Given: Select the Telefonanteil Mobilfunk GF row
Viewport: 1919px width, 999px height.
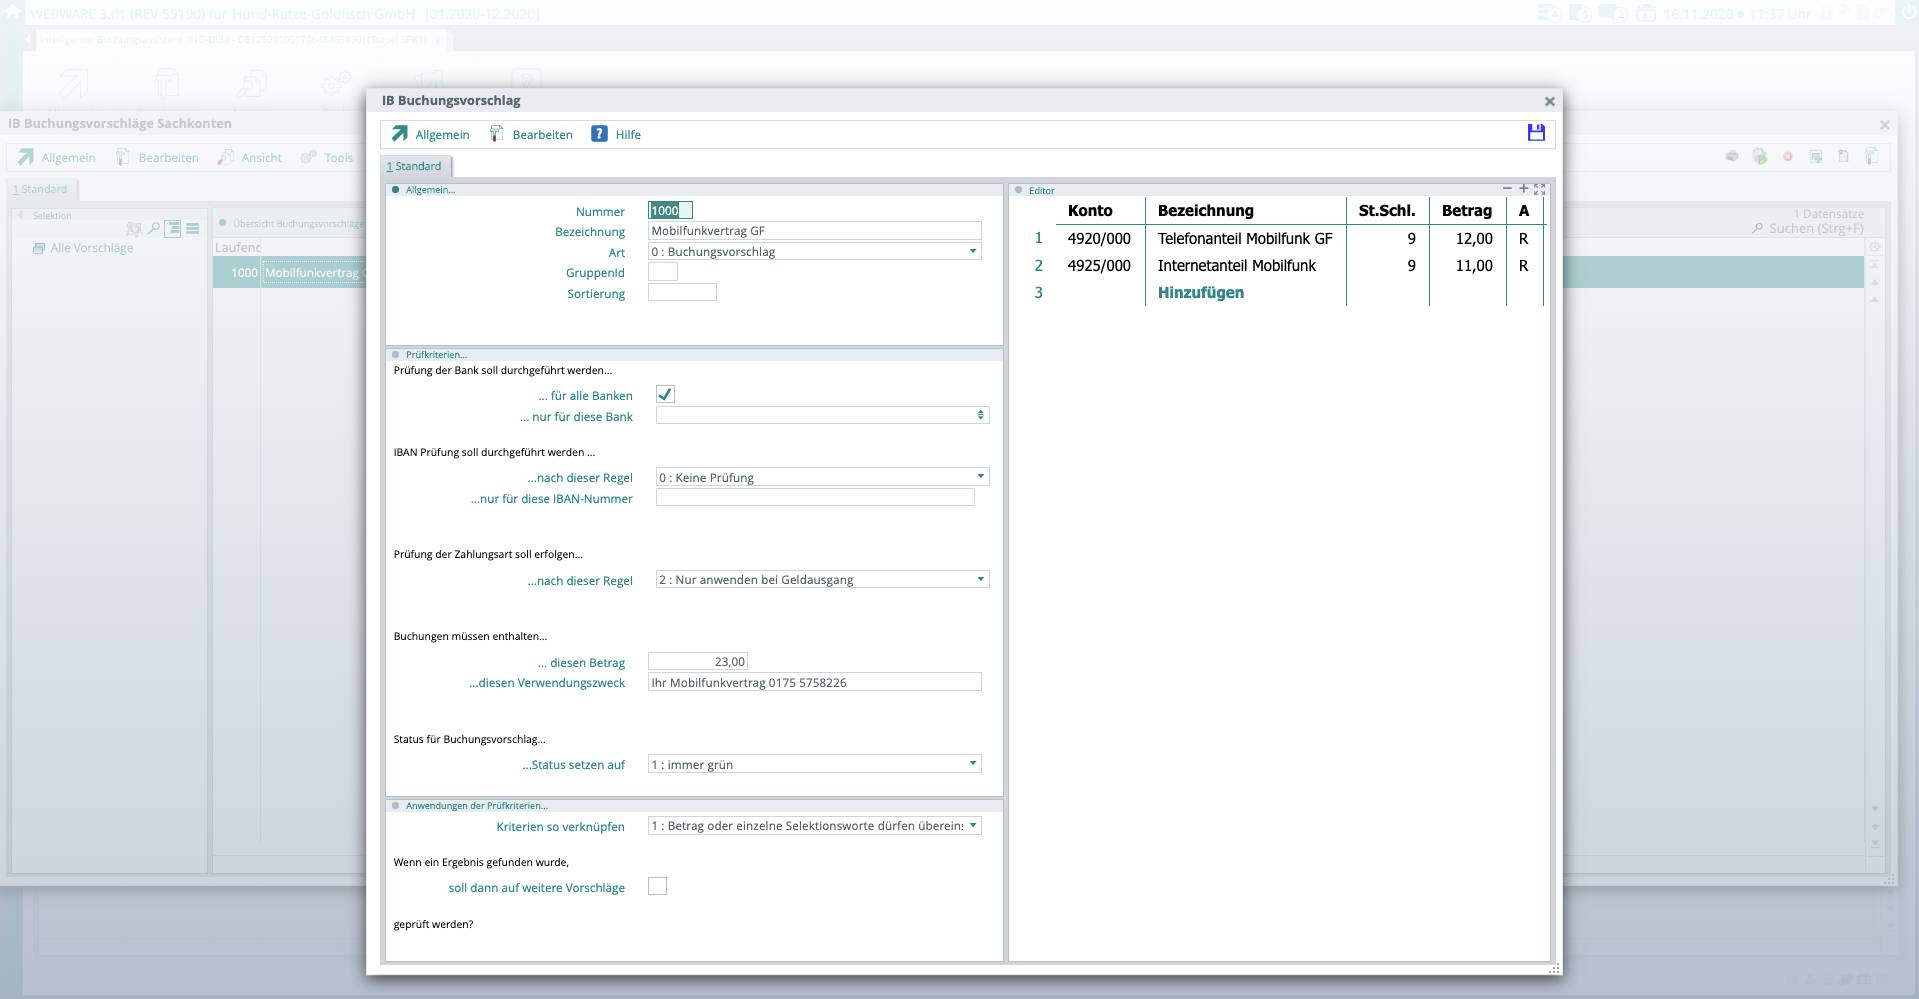Looking at the screenshot, I should (x=1244, y=239).
